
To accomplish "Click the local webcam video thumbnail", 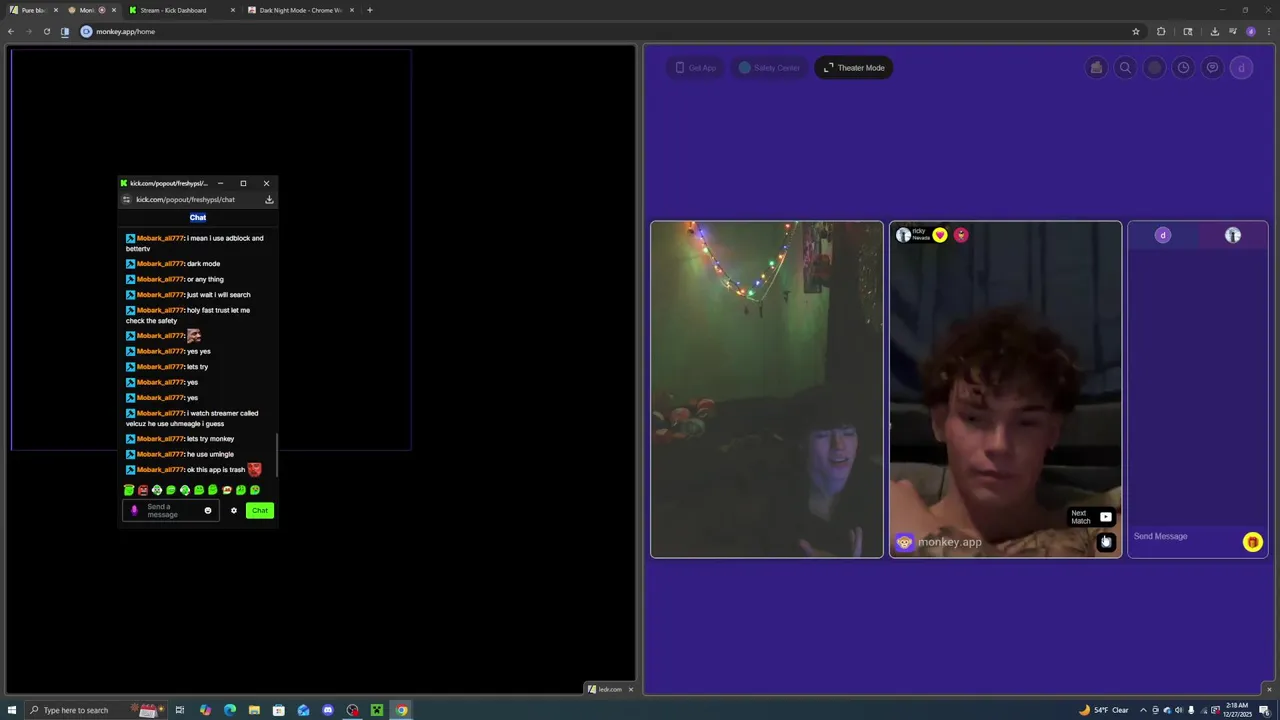I will [x=767, y=389].
